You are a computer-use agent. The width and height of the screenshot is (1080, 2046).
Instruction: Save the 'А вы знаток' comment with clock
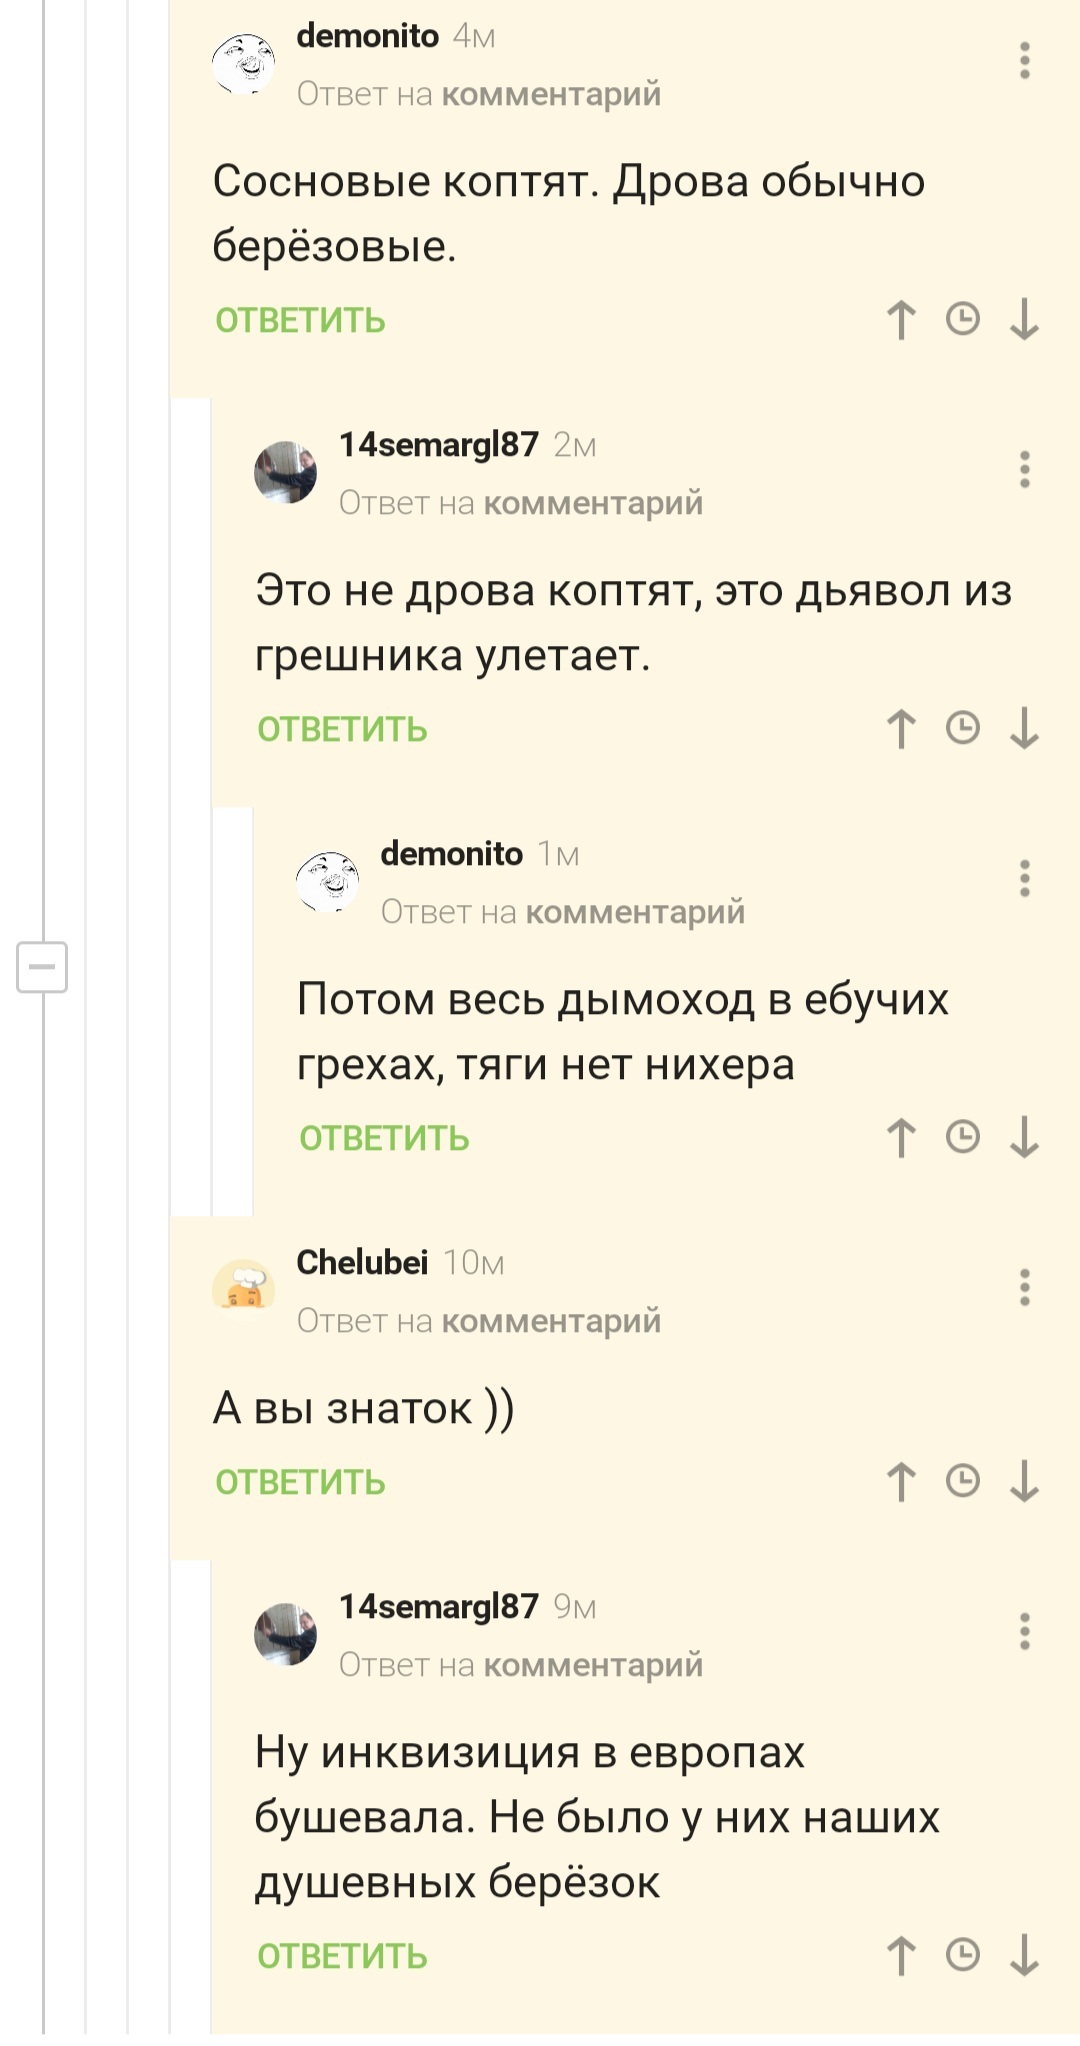point(962,1481)
